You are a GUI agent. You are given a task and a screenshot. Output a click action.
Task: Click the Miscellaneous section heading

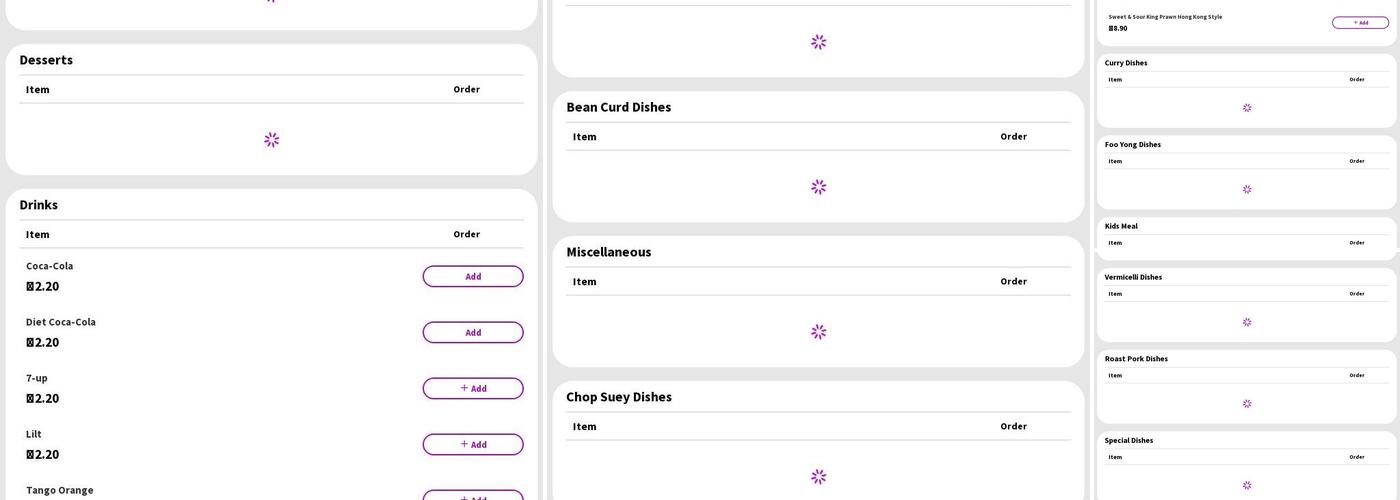609,252
